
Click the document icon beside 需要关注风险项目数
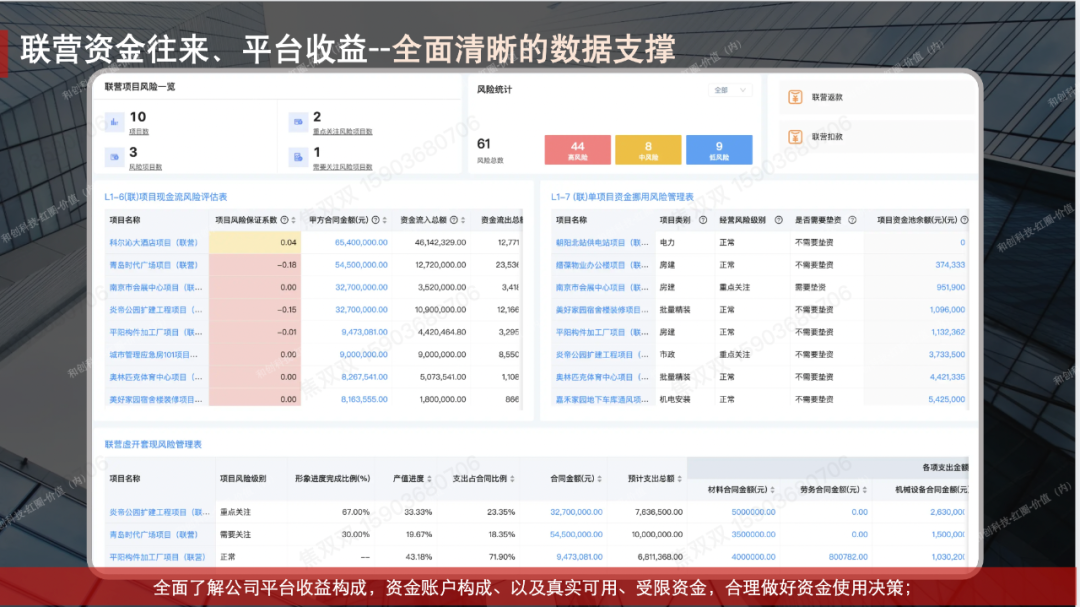click(297, 157)
